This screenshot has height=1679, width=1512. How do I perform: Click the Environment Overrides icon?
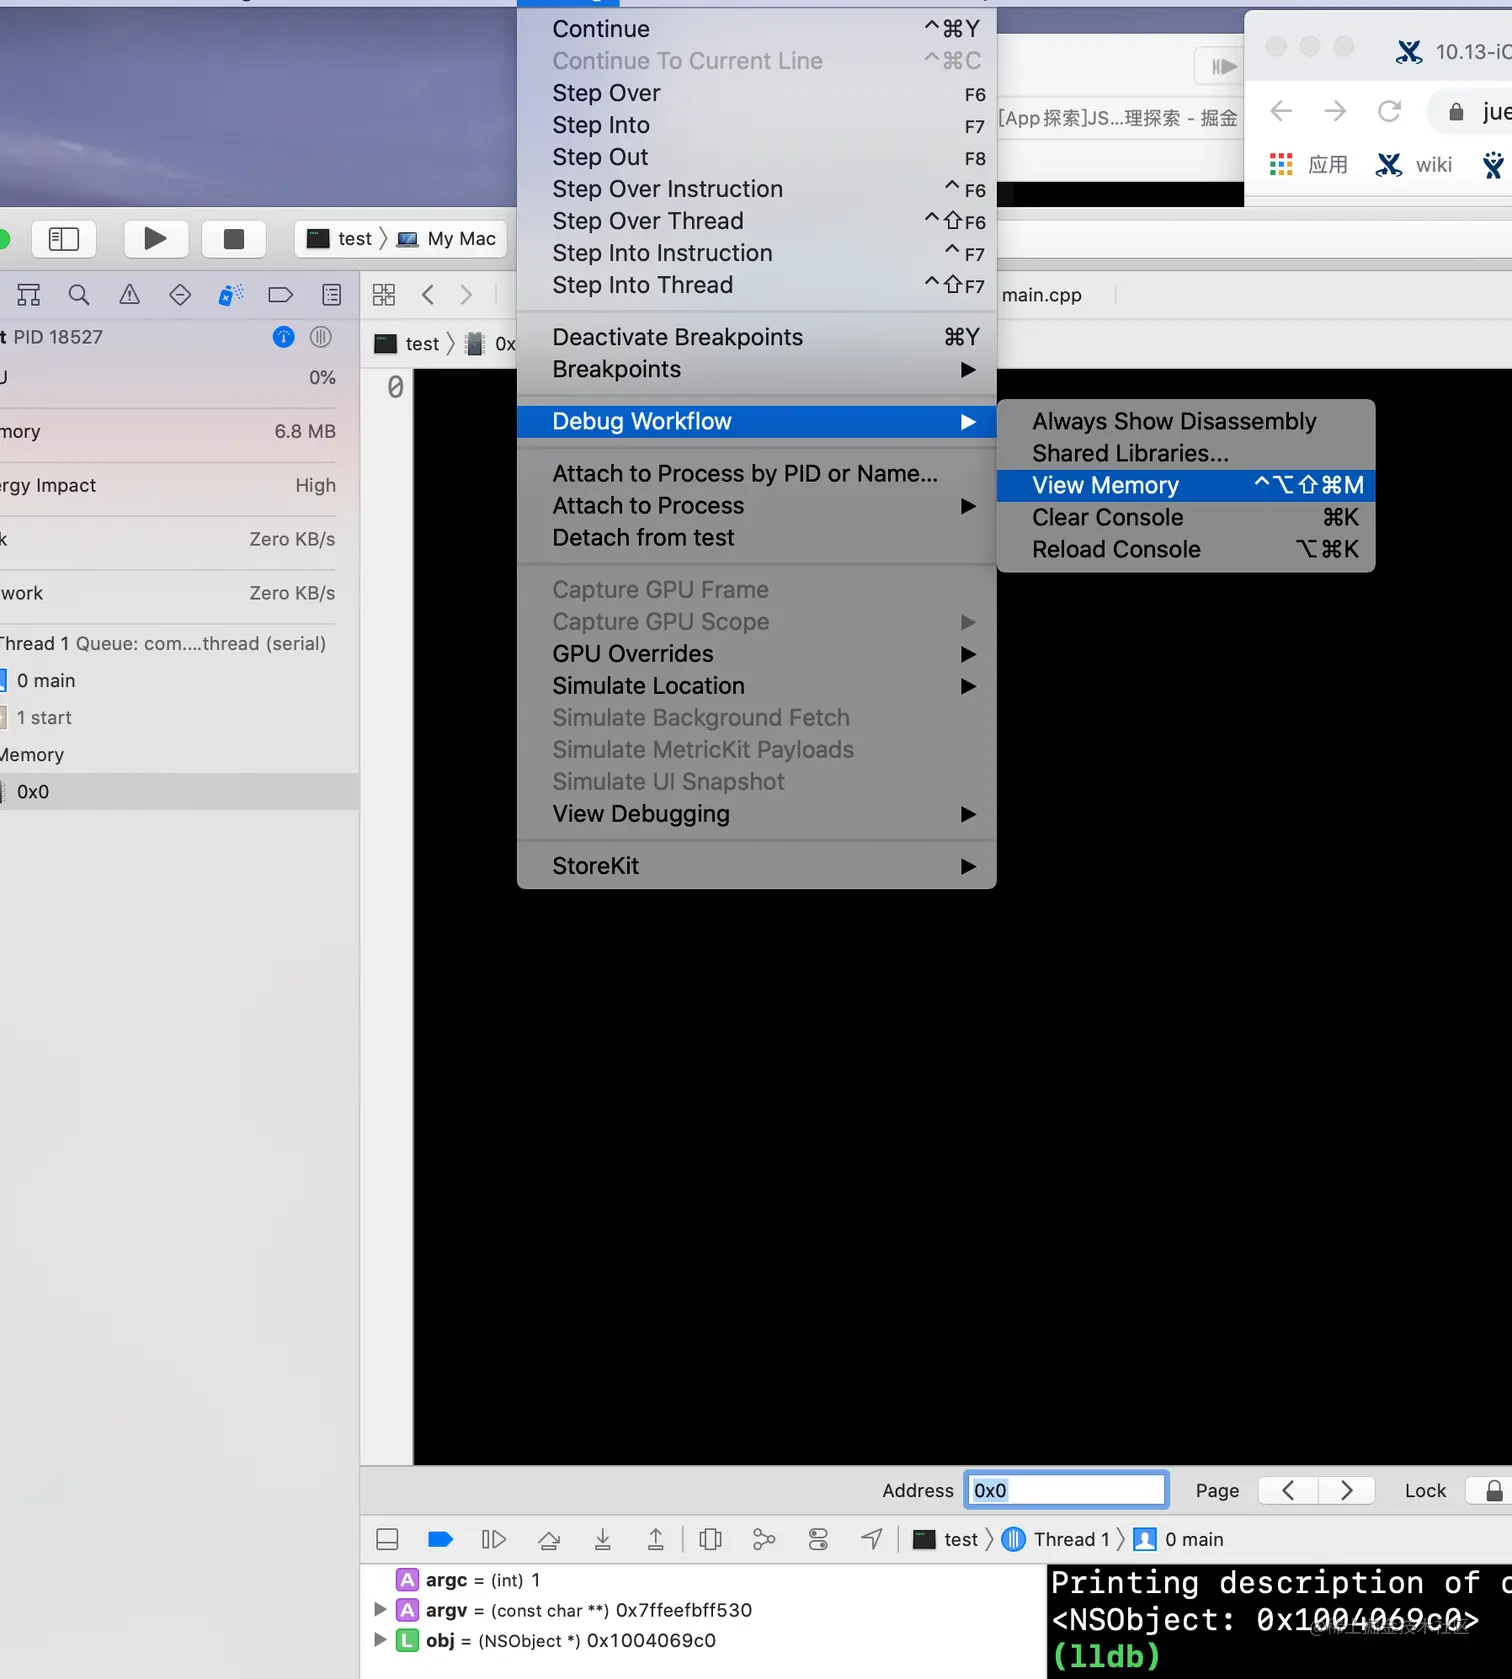pyautogui.click(x=818, y=1539)
